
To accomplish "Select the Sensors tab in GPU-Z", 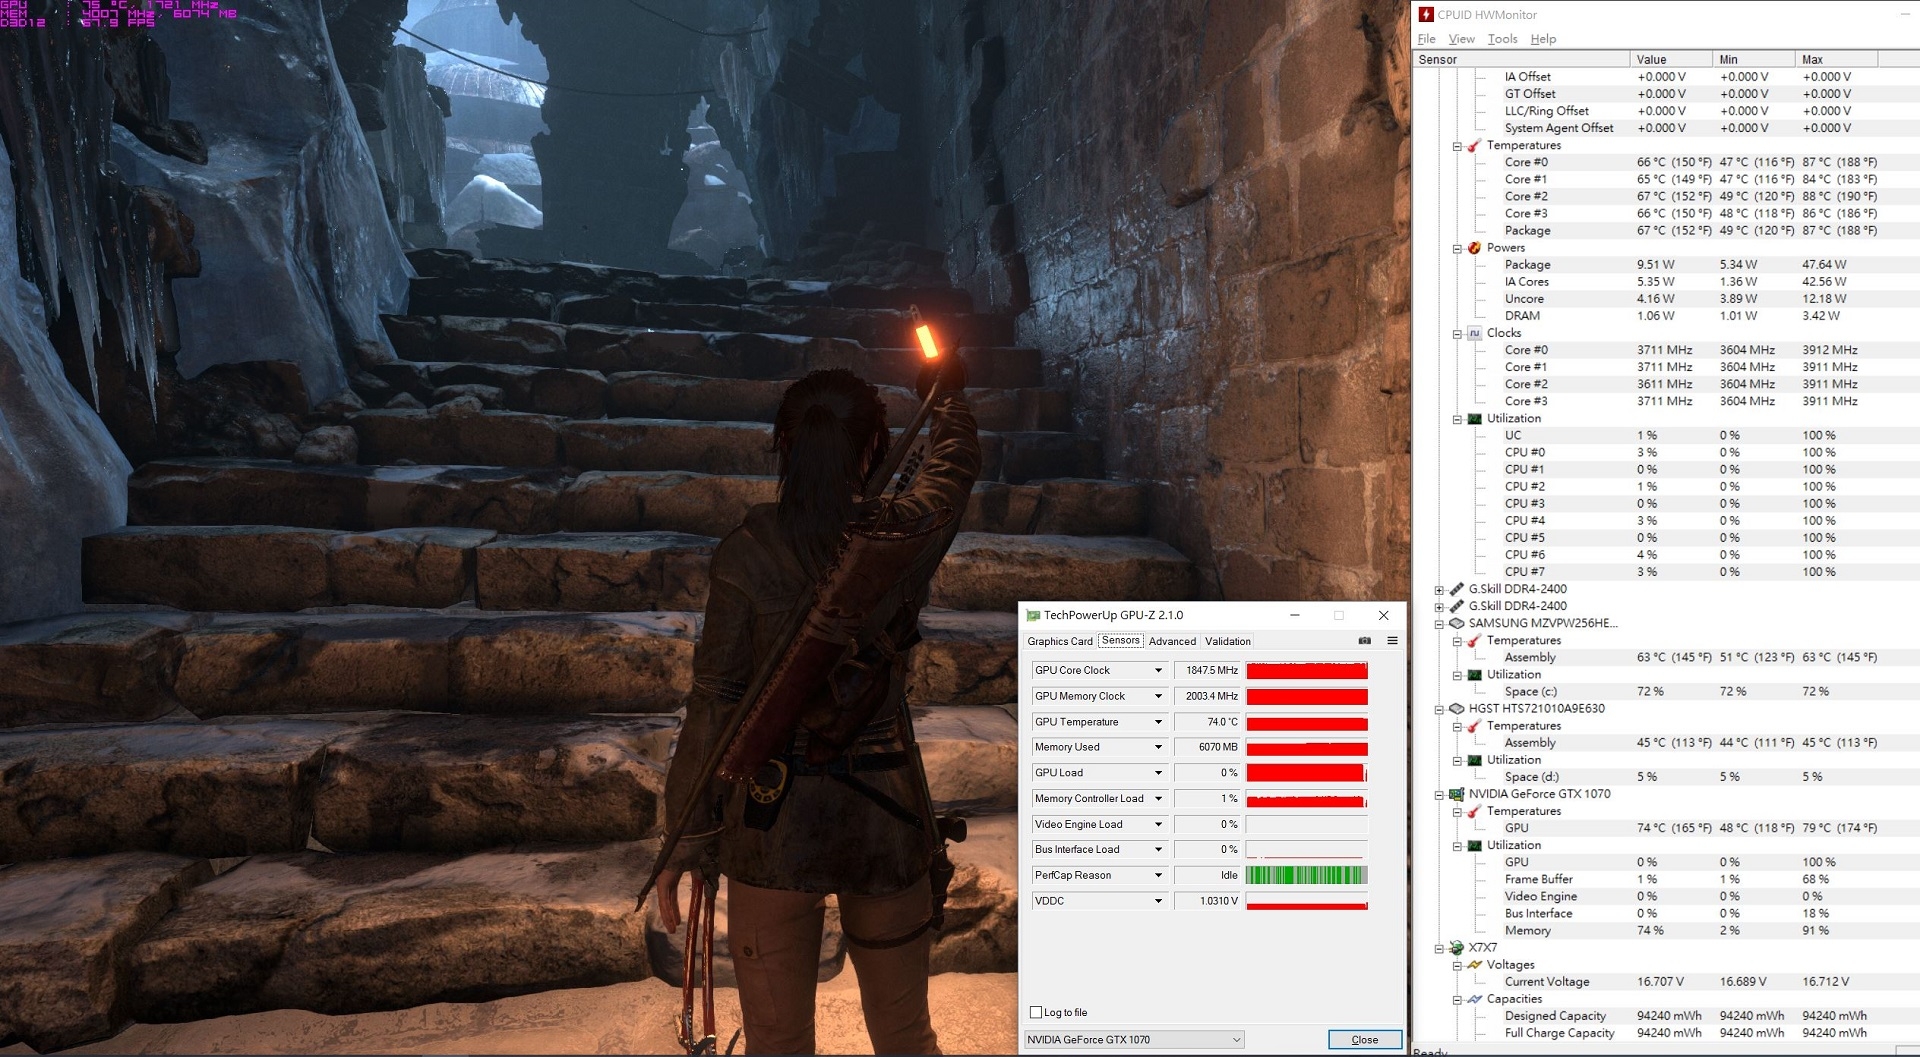I will (1120, 640).
